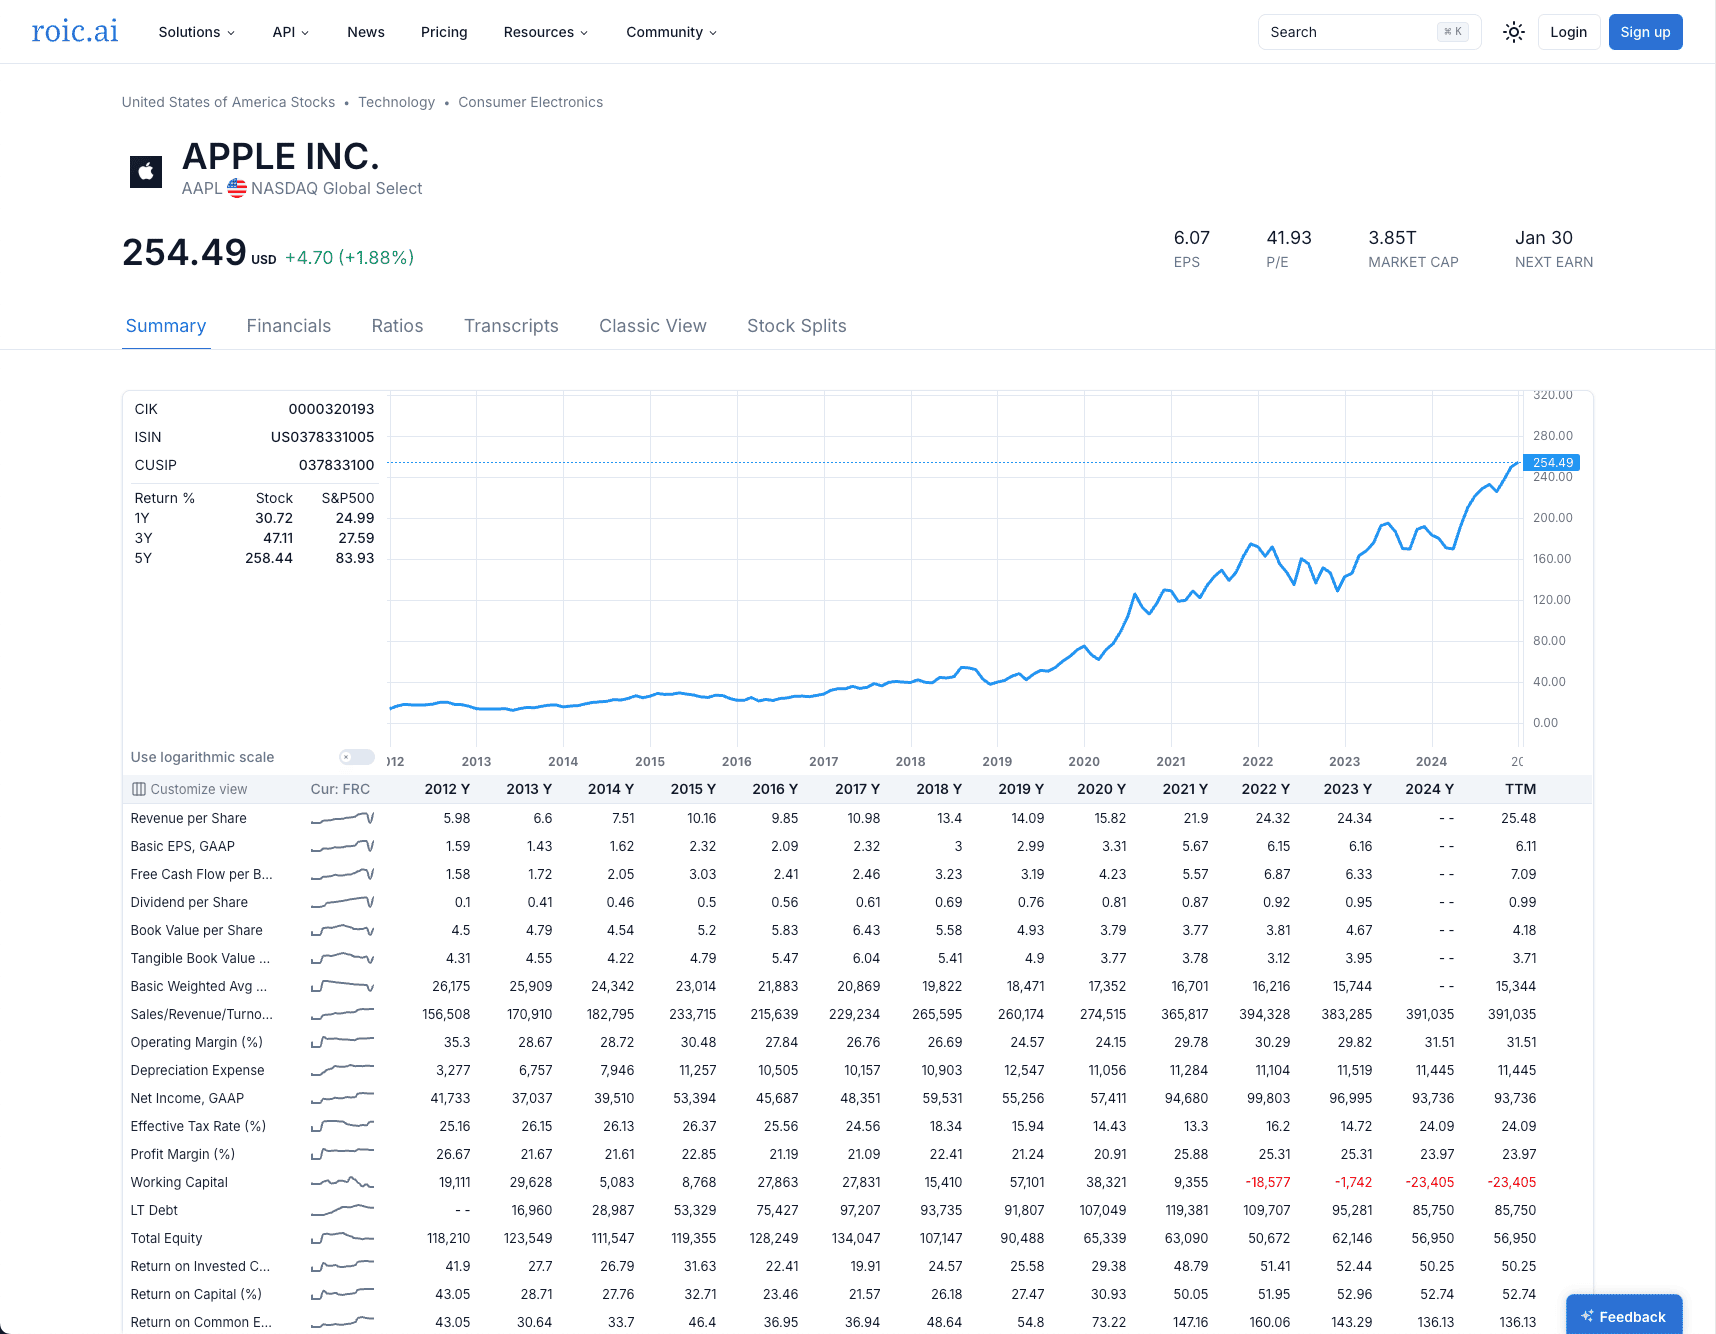Viewport: 1716px width, 1334px height.
Task: Click the 6.07 EPS value
Action: click(x=1192, y=238)
